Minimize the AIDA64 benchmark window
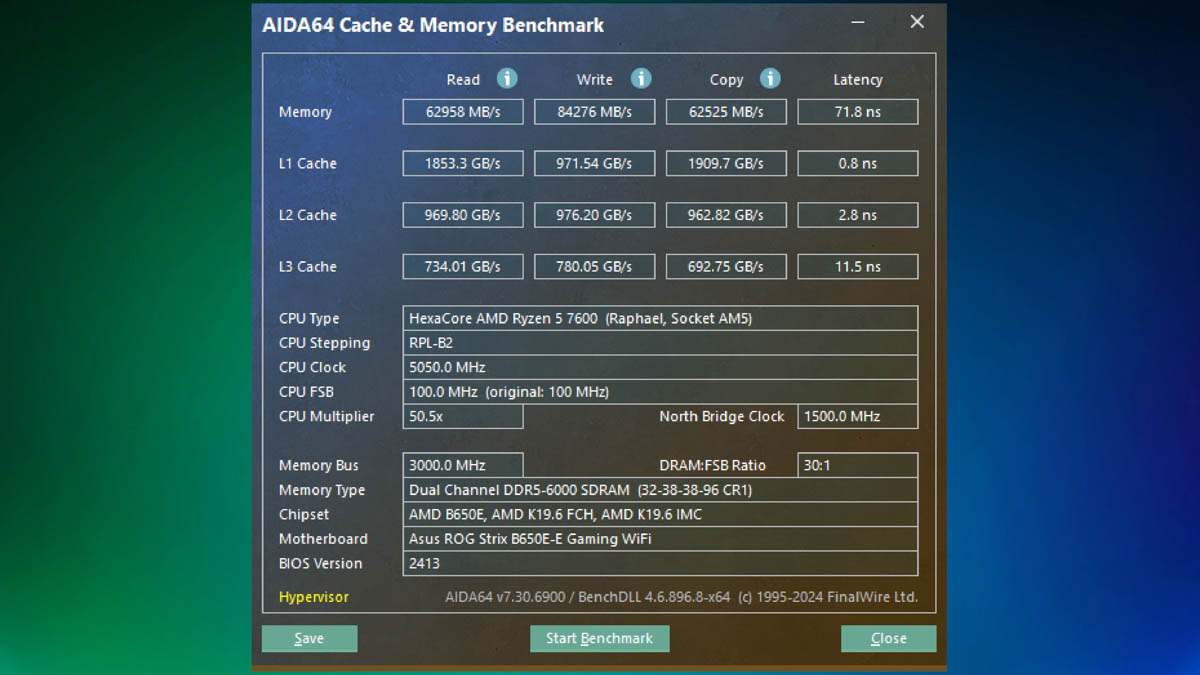Screen dimensions: 1200x675 (859, 22)
